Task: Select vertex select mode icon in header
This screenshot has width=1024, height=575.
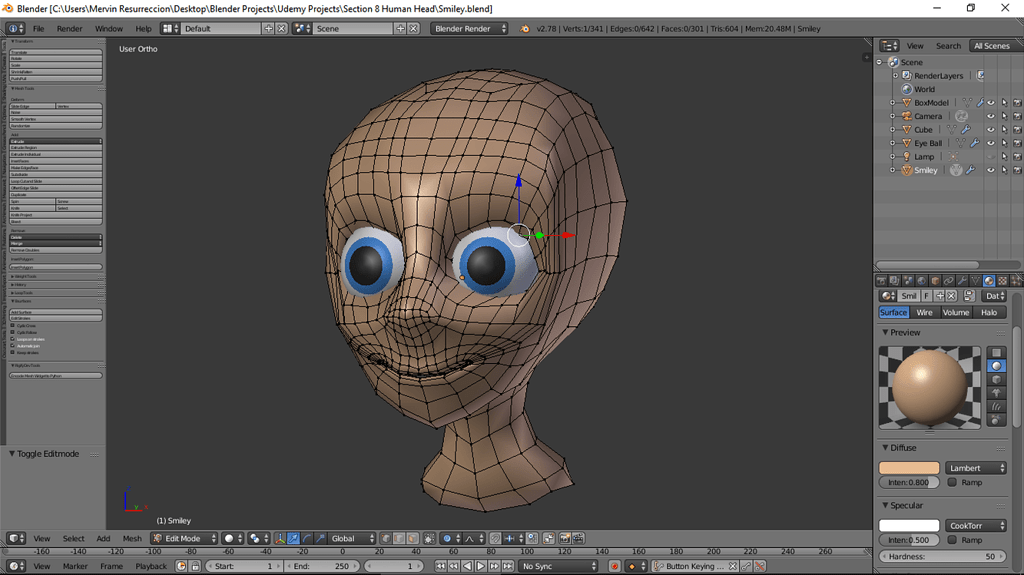Action: coord(385,538)
